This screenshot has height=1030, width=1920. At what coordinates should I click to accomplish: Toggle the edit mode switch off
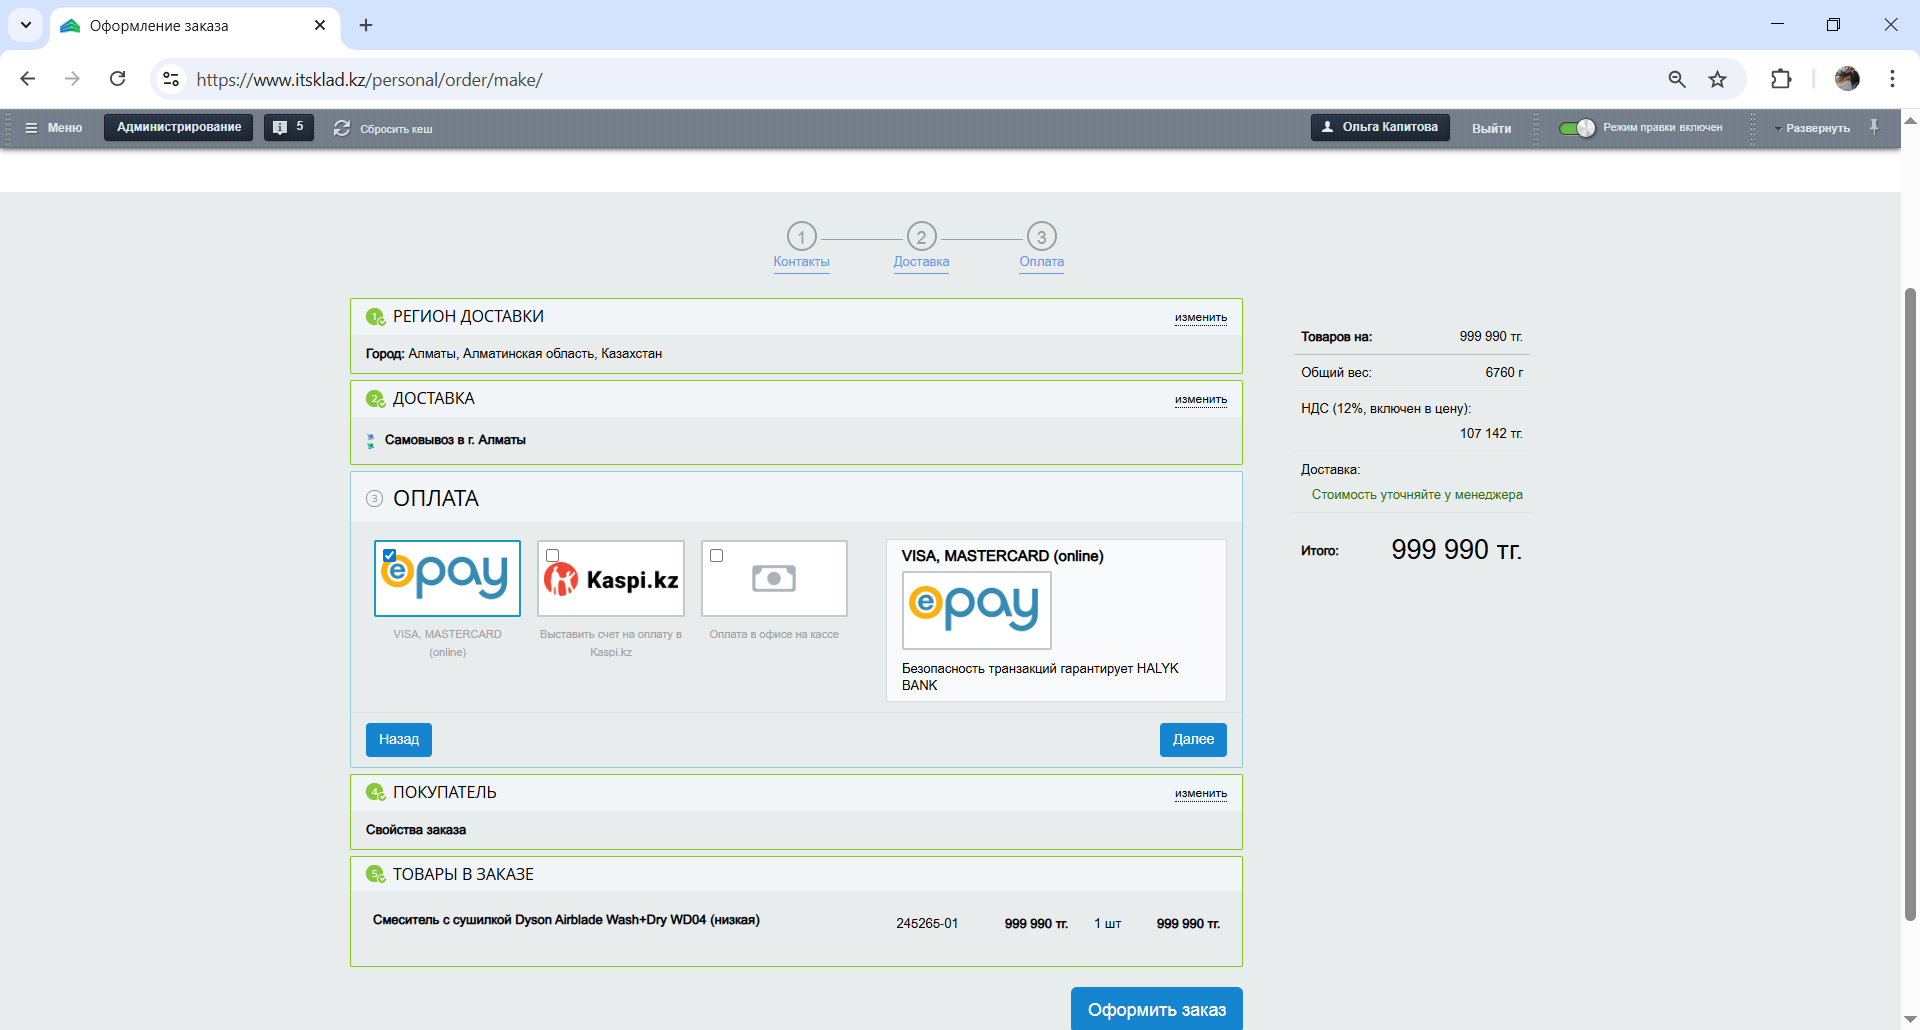pos(1577,128)
